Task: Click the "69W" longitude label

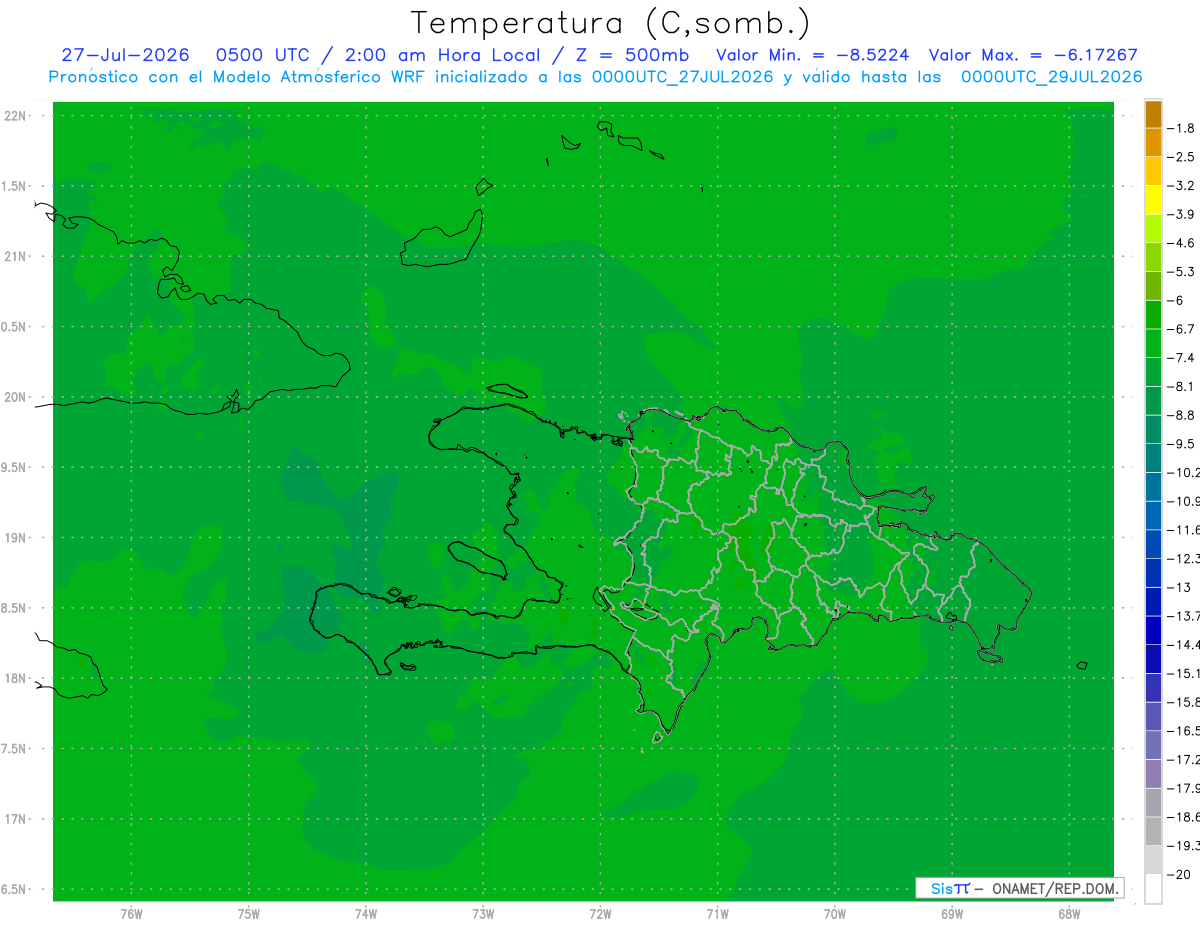Action: tap(951, 914)
